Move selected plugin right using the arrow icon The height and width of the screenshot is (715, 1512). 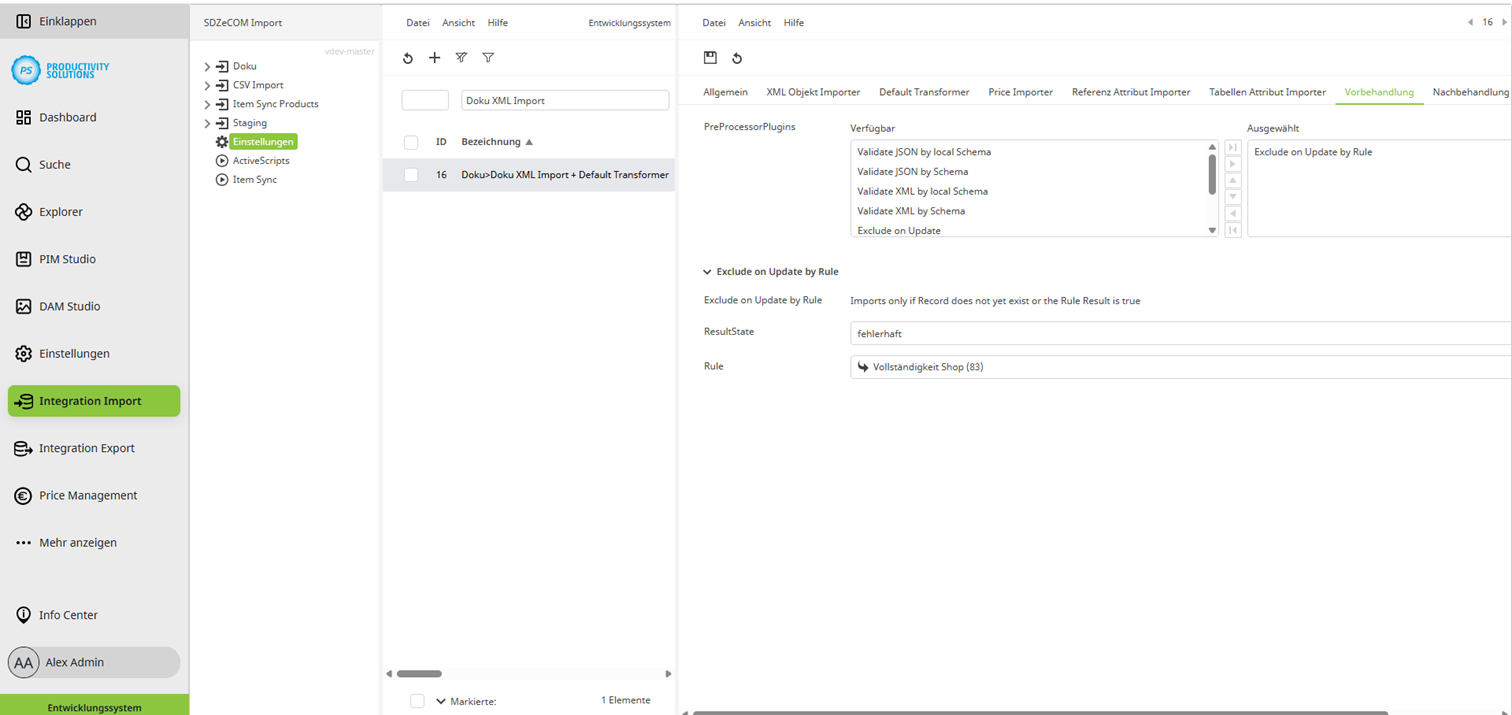coord(1232,163)
